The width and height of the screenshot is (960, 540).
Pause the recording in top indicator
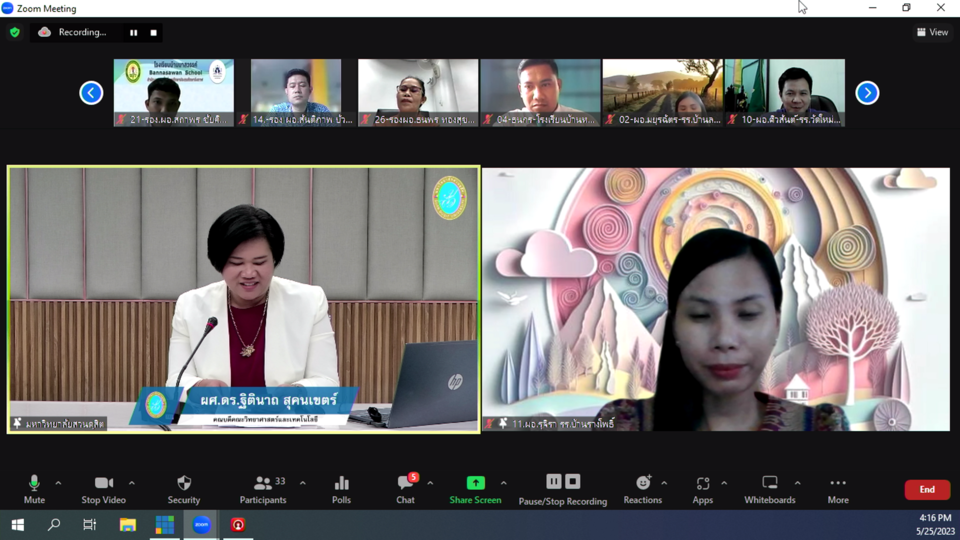tap(133, 32)
